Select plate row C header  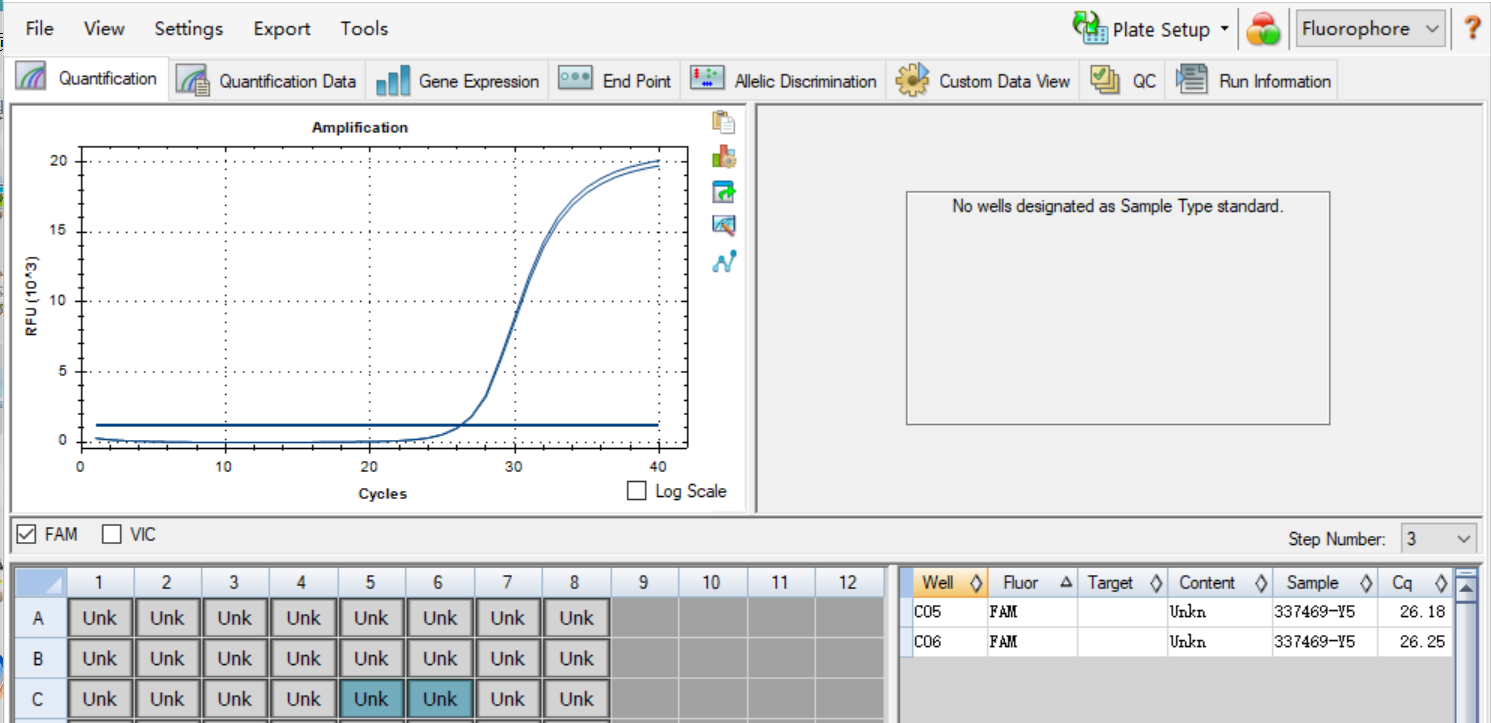[x=40, y=699]
